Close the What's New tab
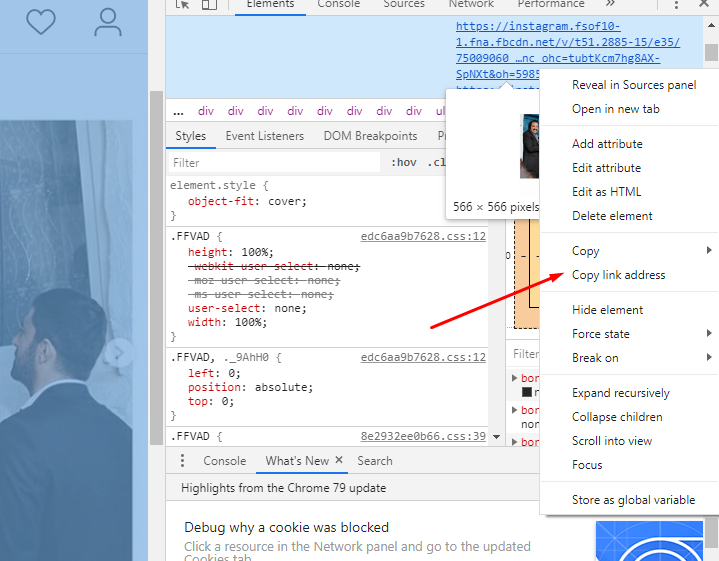The width and height of the screenshot is (719, 561). tap(339, 460)
